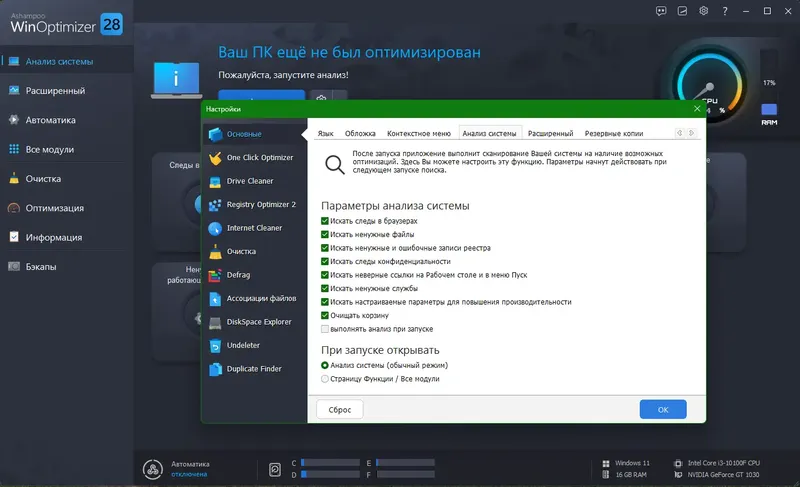Toggle Искать настраиваемые параметры для повышения производительности
Screen dimensions: 800x487
[324, 302]
